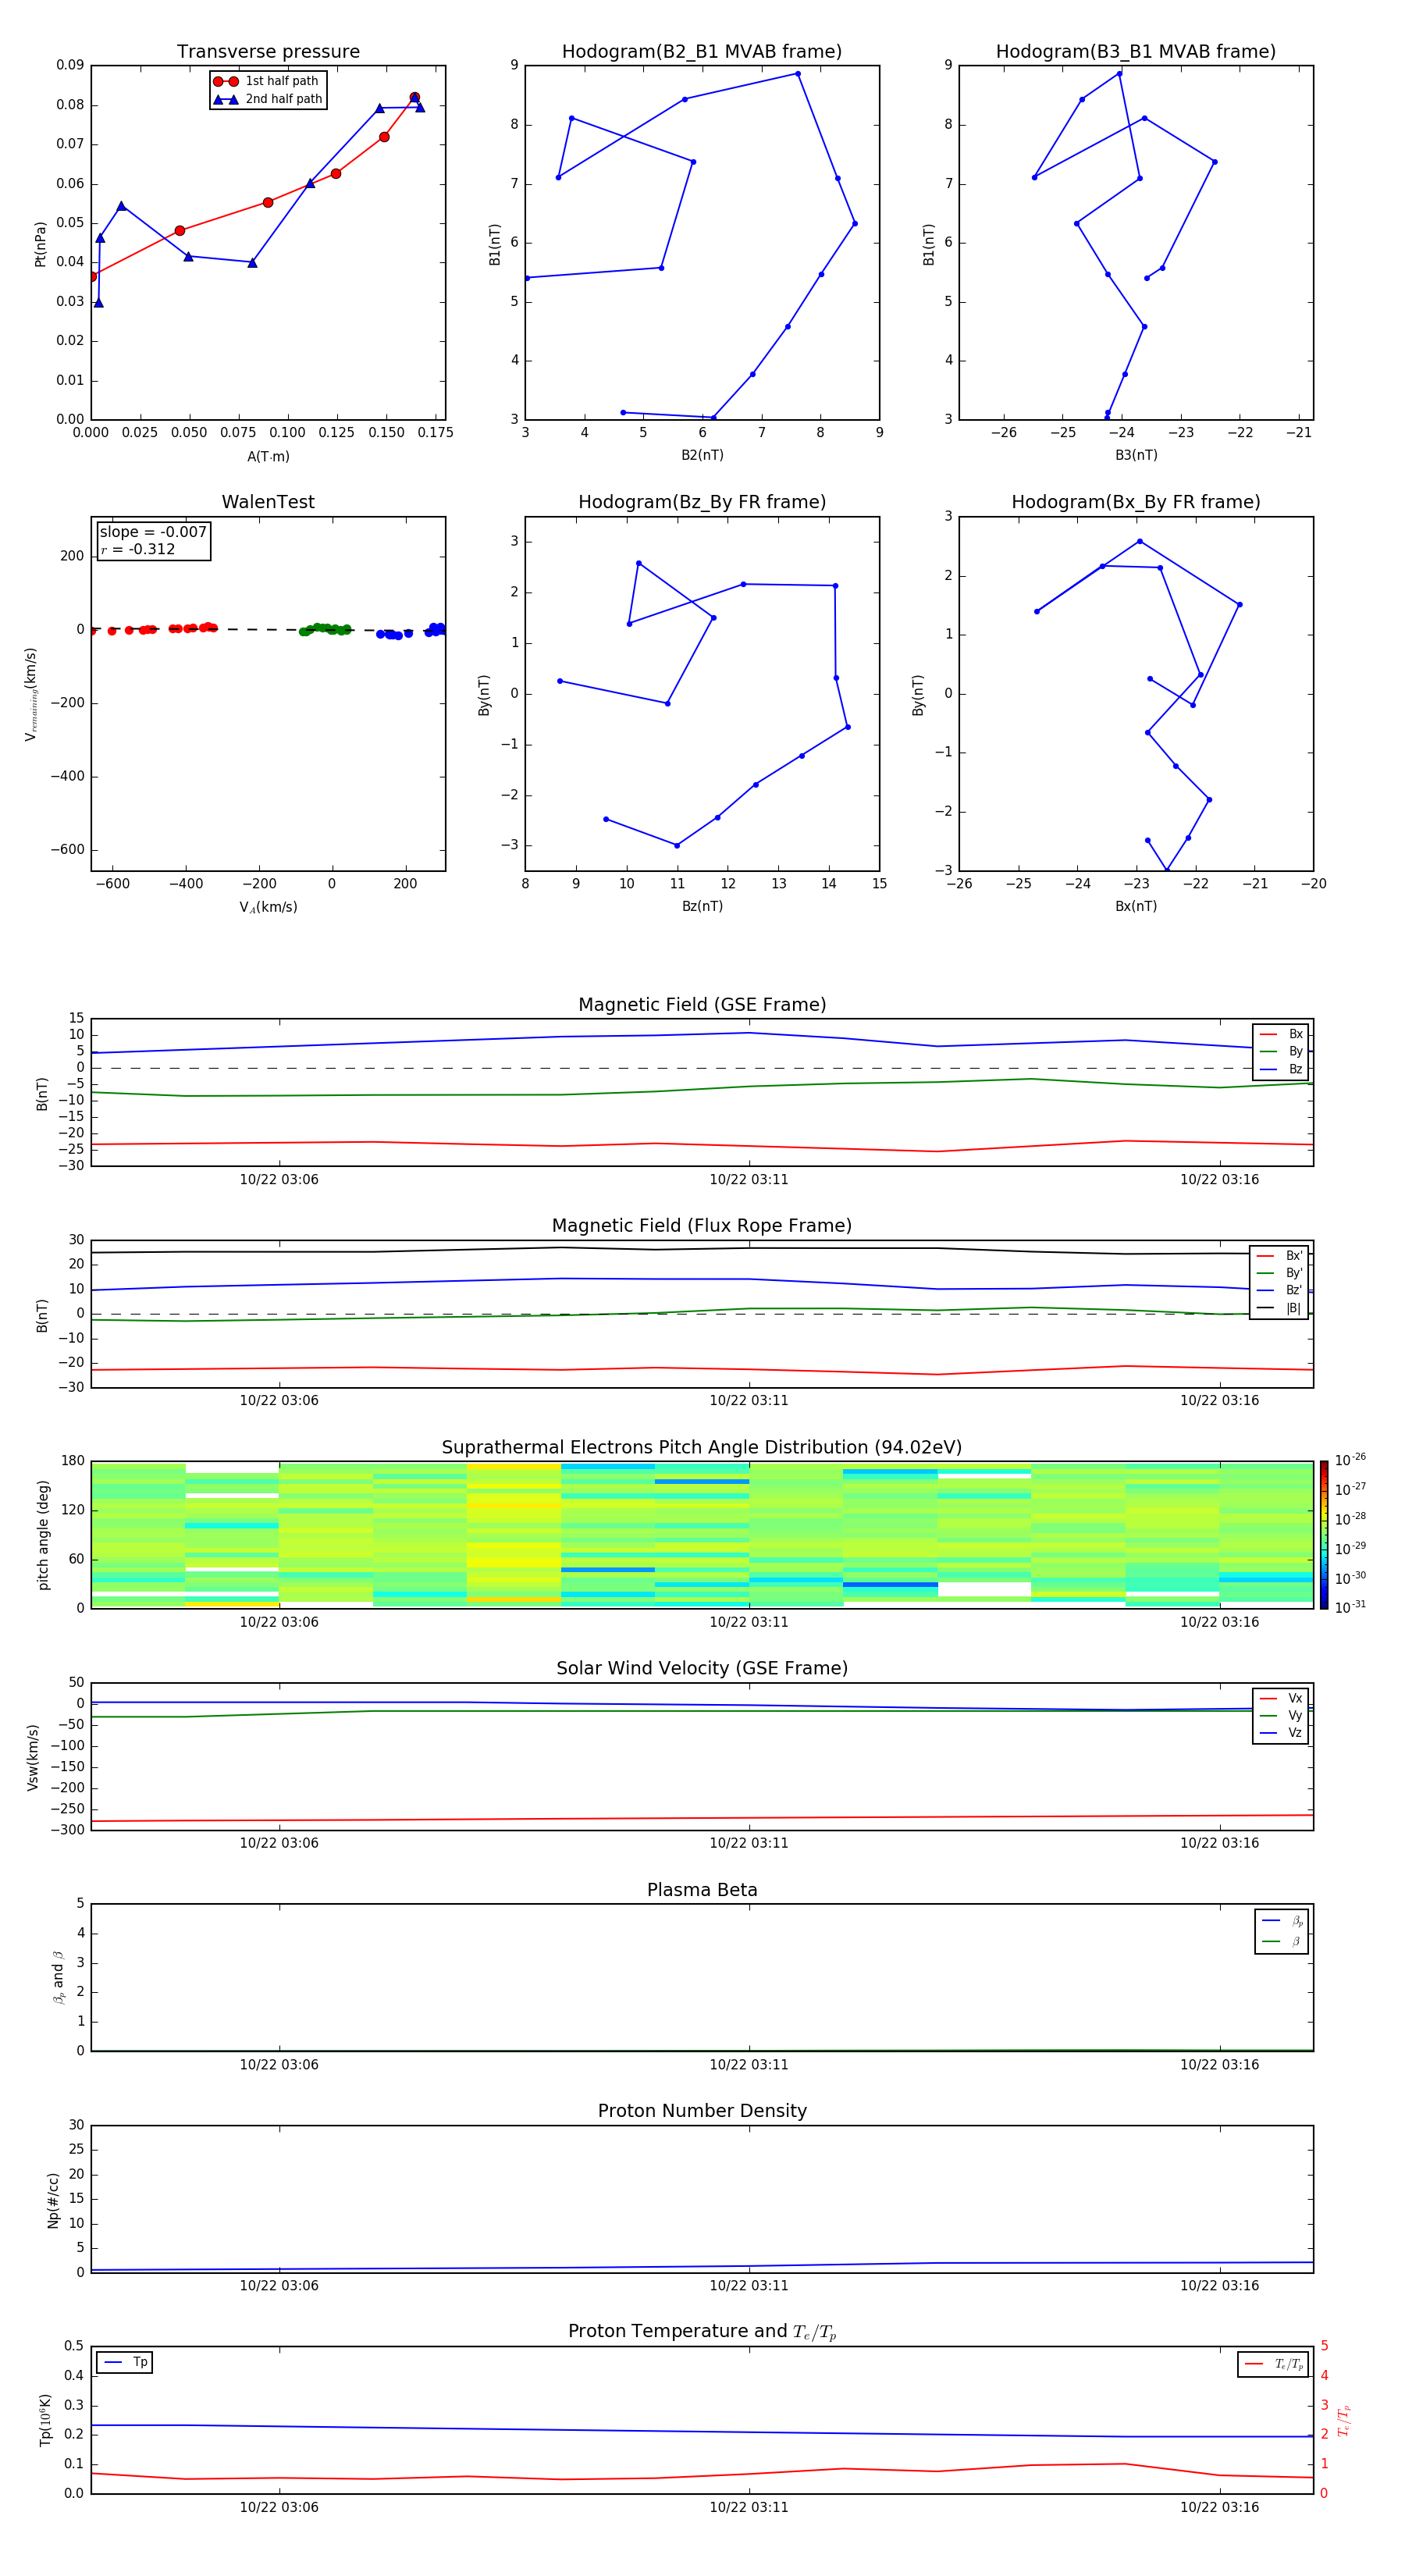This screenshot has width=1405, height=2576.
Task: Select Vy in the solar wind legend
Action: (x=1281, y=1715)
